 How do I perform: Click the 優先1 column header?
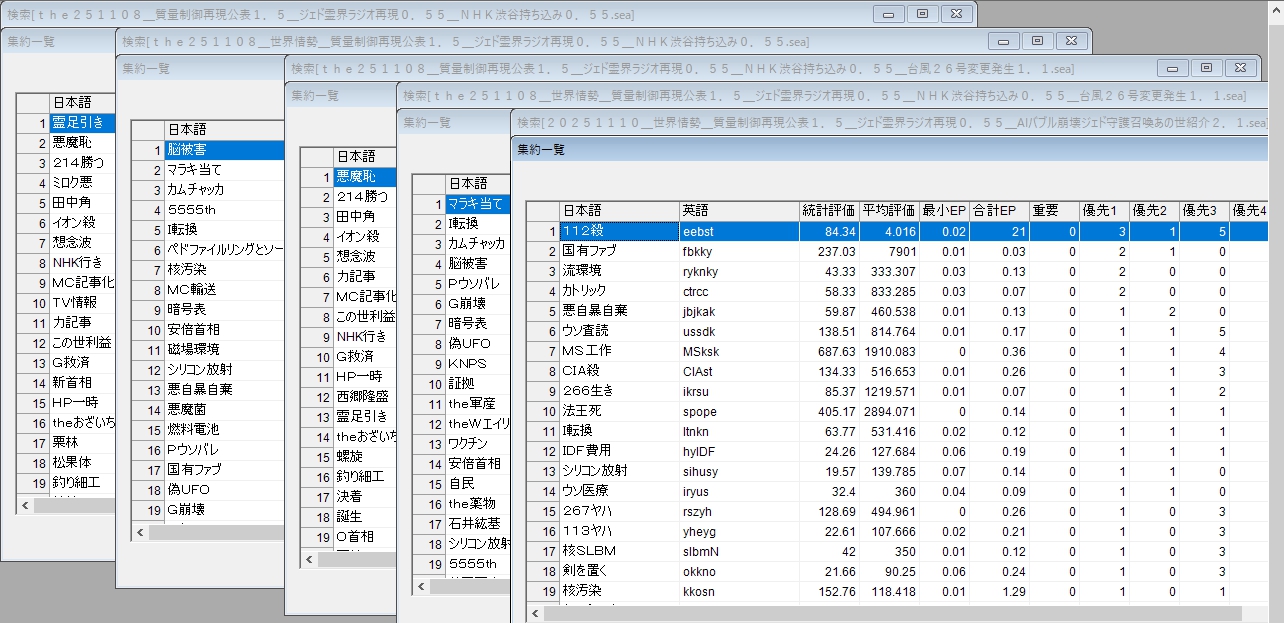[1103, 211]
